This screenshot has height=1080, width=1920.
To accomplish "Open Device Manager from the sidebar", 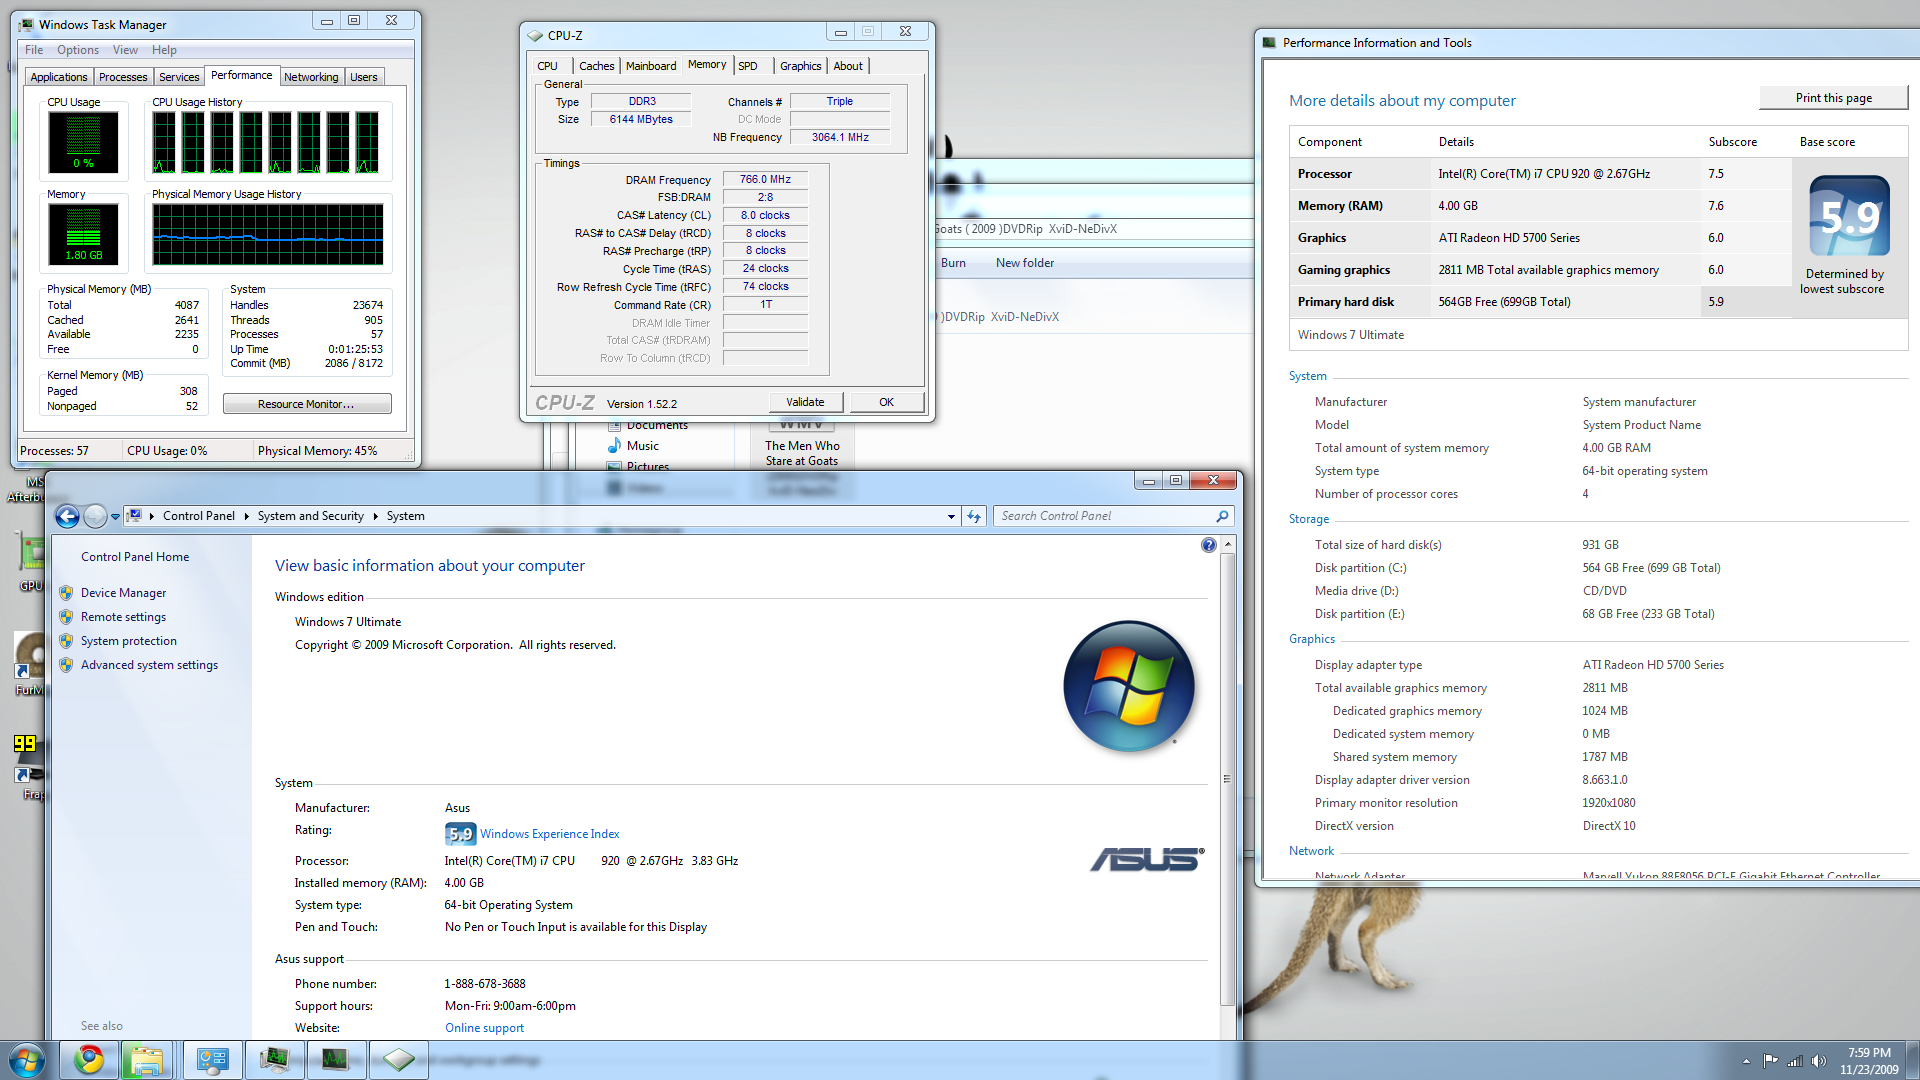I will click(x=124, y=593).
